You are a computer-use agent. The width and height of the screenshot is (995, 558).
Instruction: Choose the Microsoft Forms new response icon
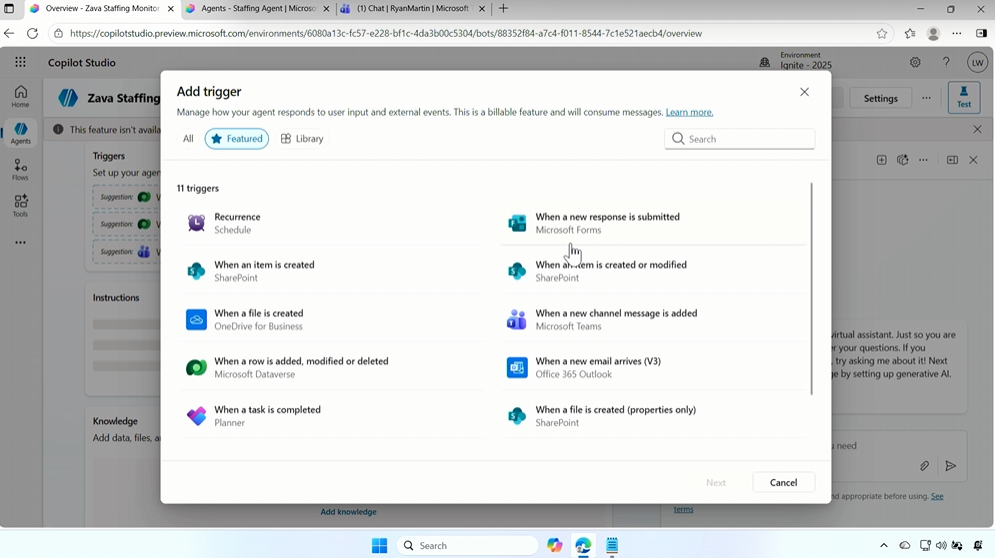[x=517, y=223]
